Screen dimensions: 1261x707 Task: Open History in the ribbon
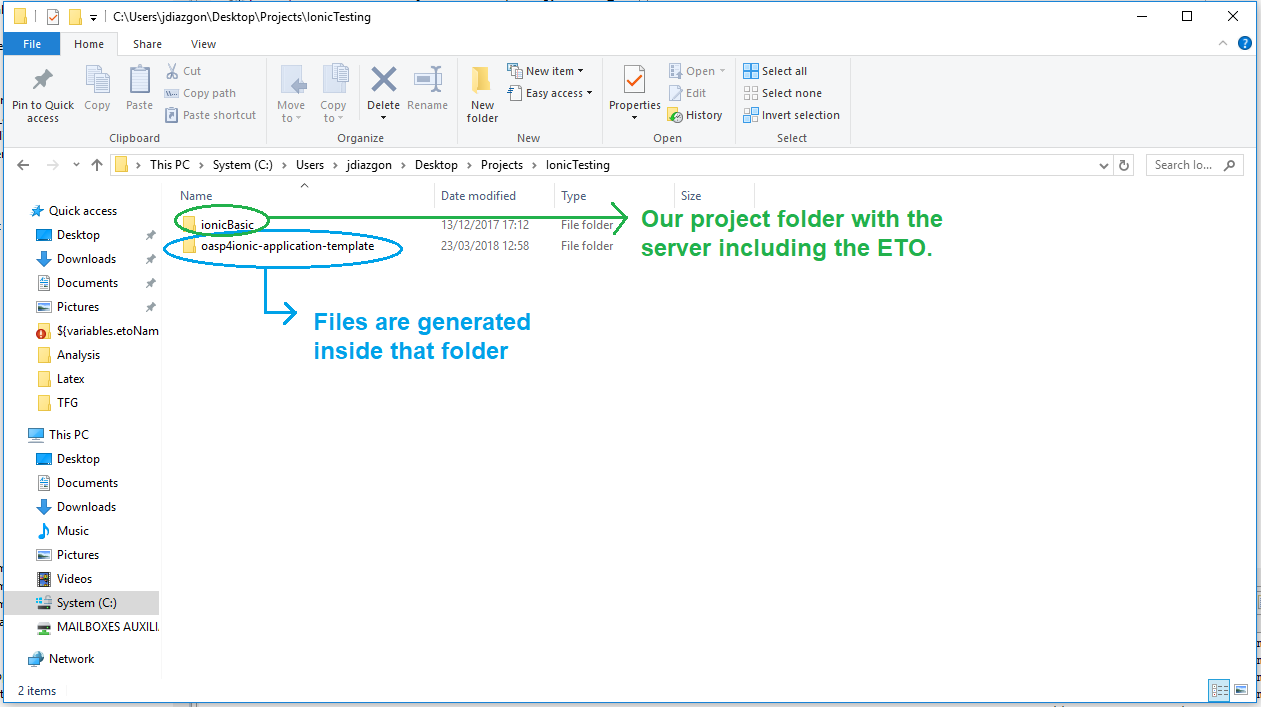(695, 115)
